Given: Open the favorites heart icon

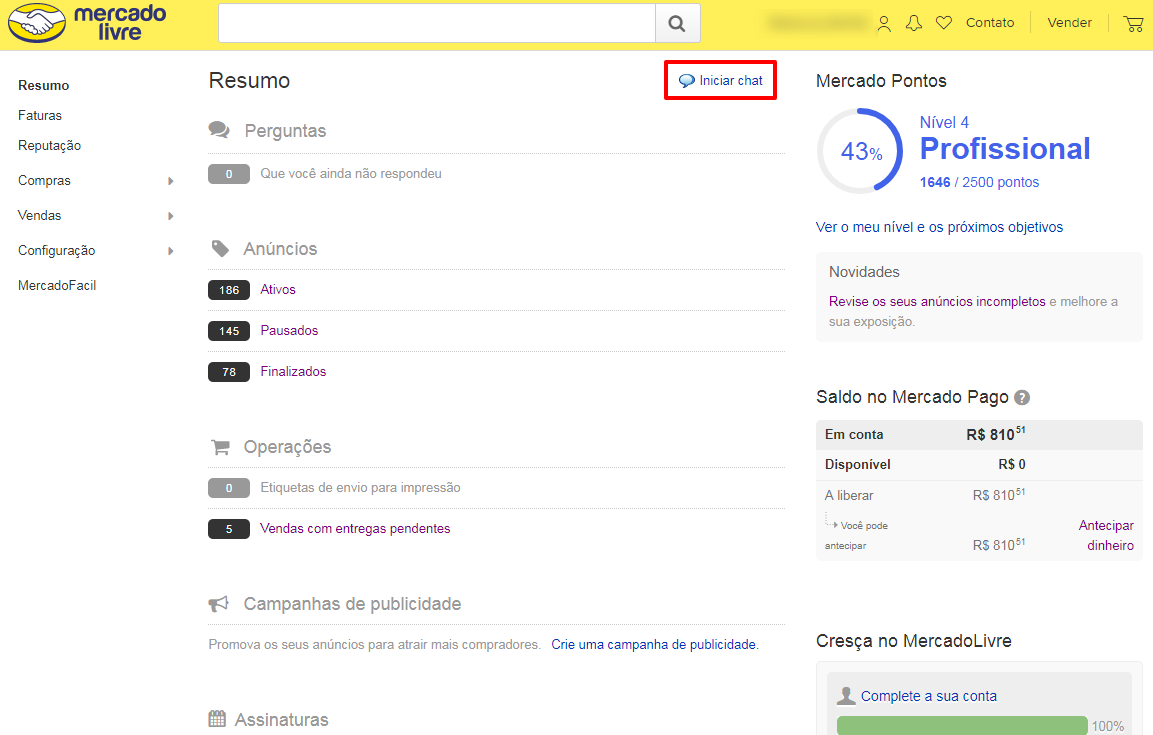Looking at the screenshot, I should click(x=943, y=23).
